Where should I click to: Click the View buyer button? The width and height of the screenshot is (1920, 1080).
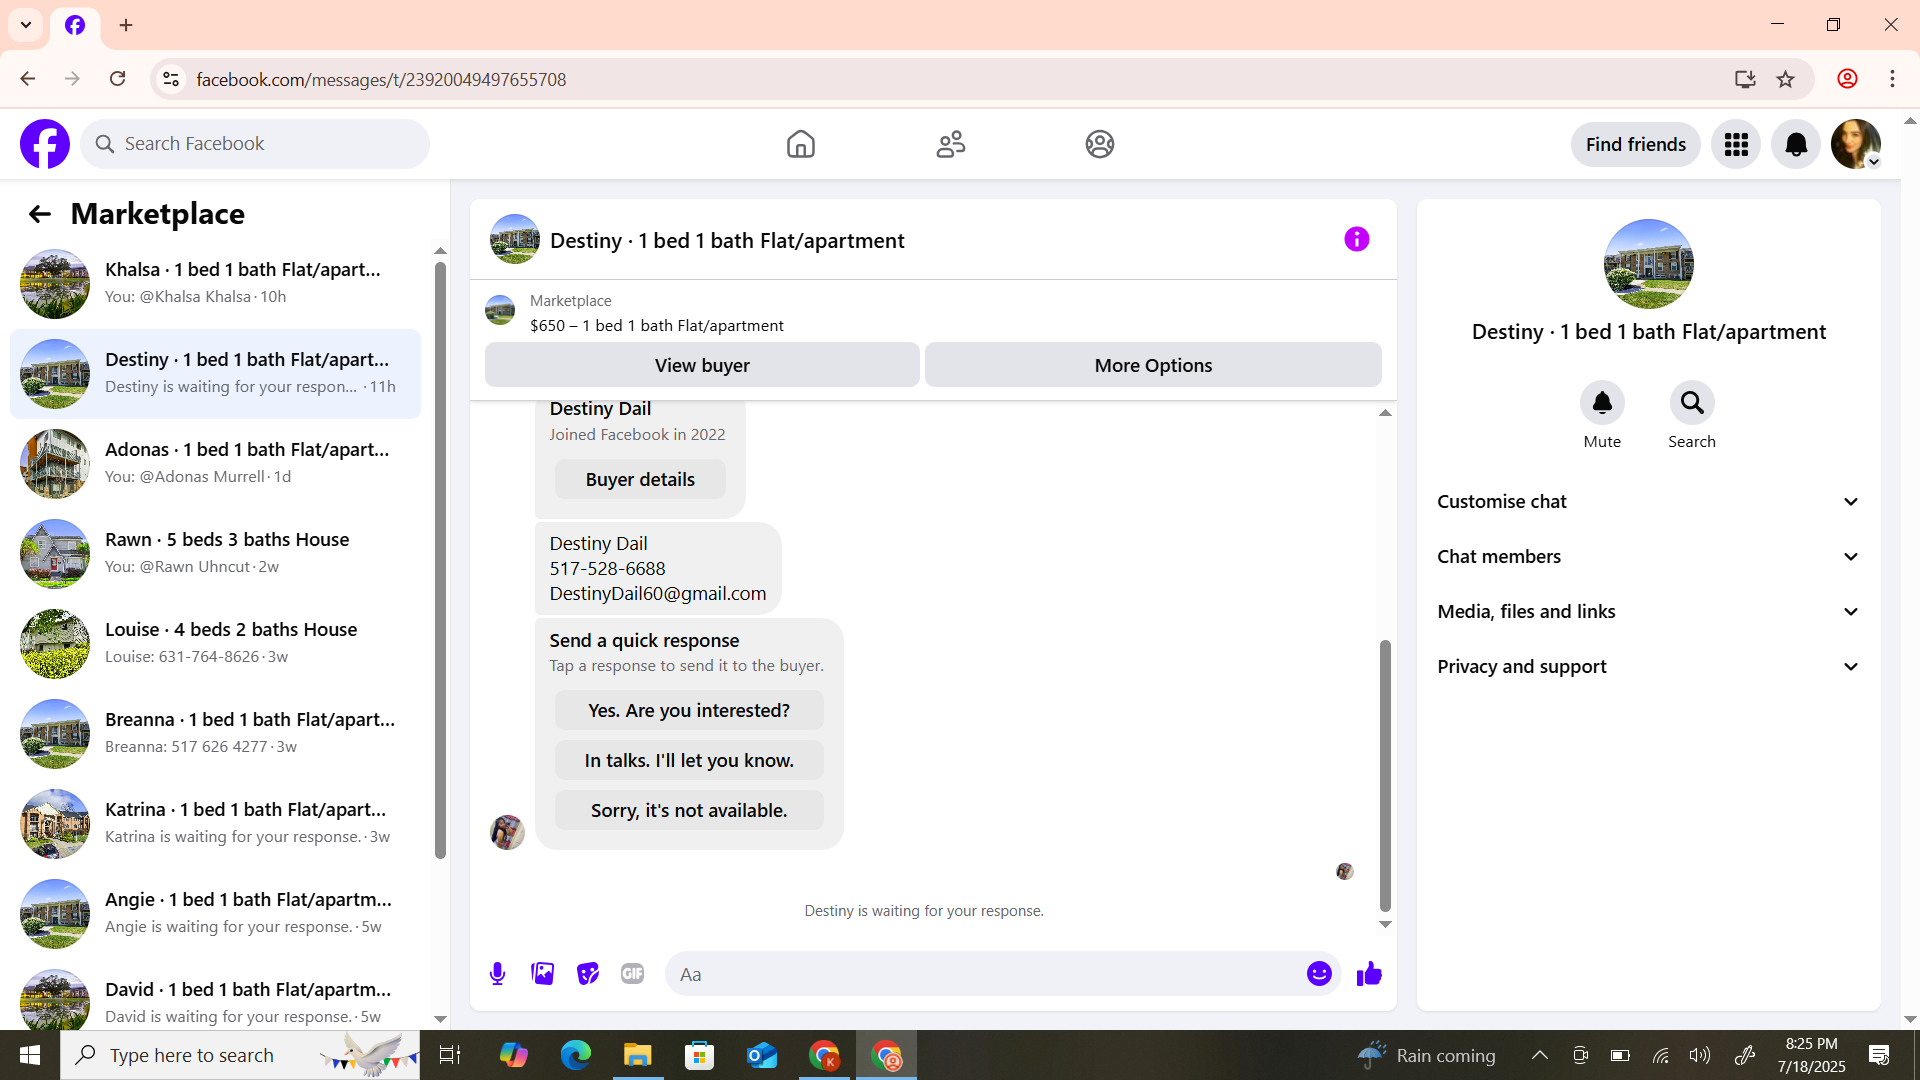[702, 366]
